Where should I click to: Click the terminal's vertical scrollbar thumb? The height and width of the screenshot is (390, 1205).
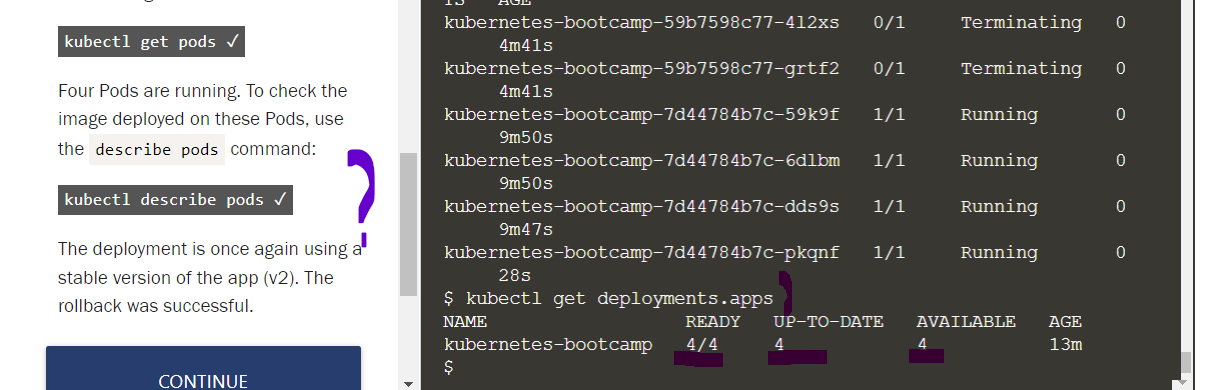point(1187,362)
